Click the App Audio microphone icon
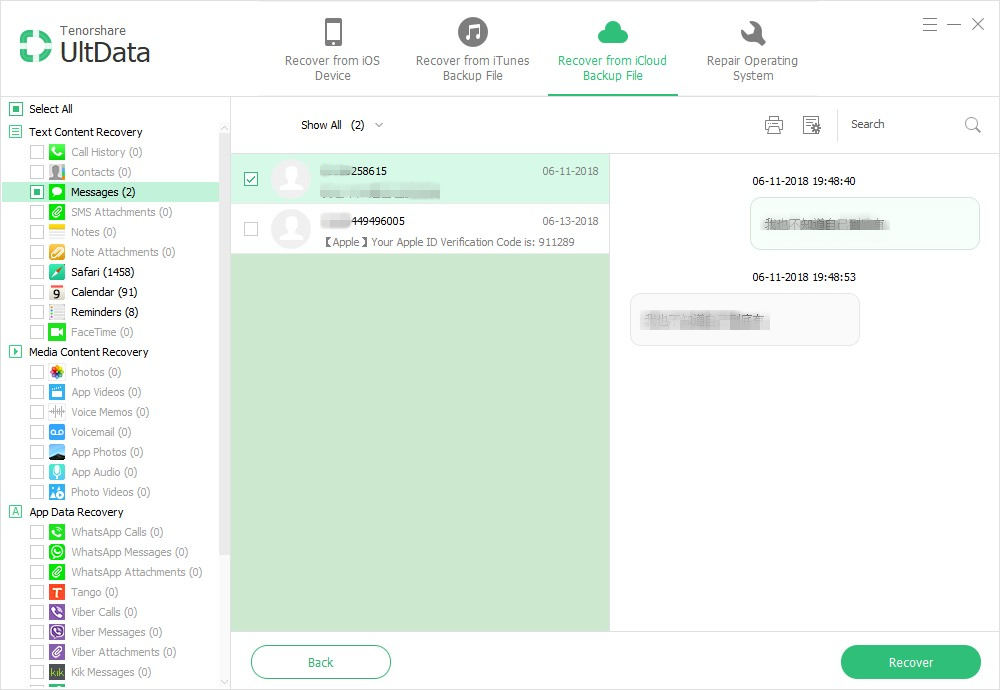 [57, 472]
